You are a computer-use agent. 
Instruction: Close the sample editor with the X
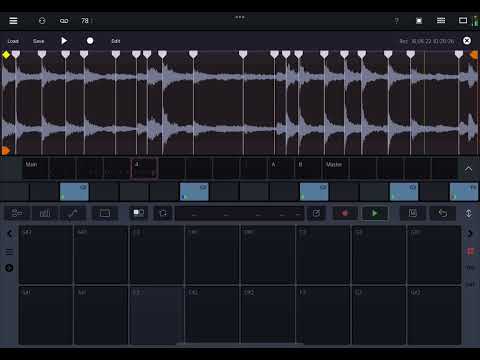pos(467,41)
